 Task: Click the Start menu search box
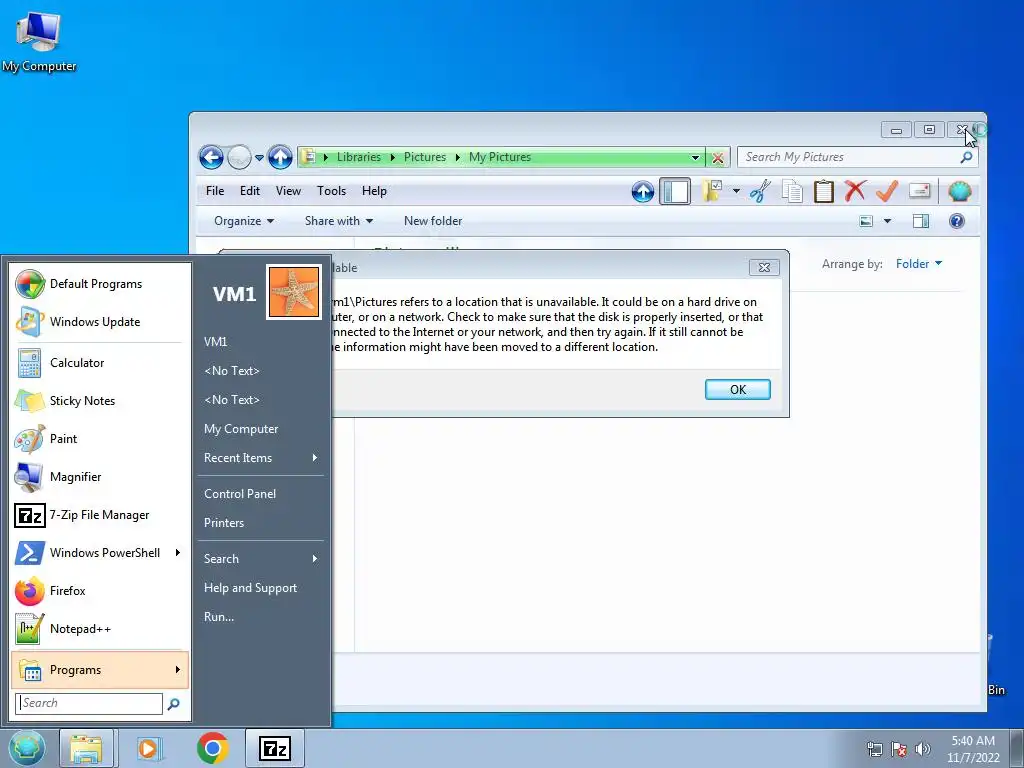pos(89,703)
